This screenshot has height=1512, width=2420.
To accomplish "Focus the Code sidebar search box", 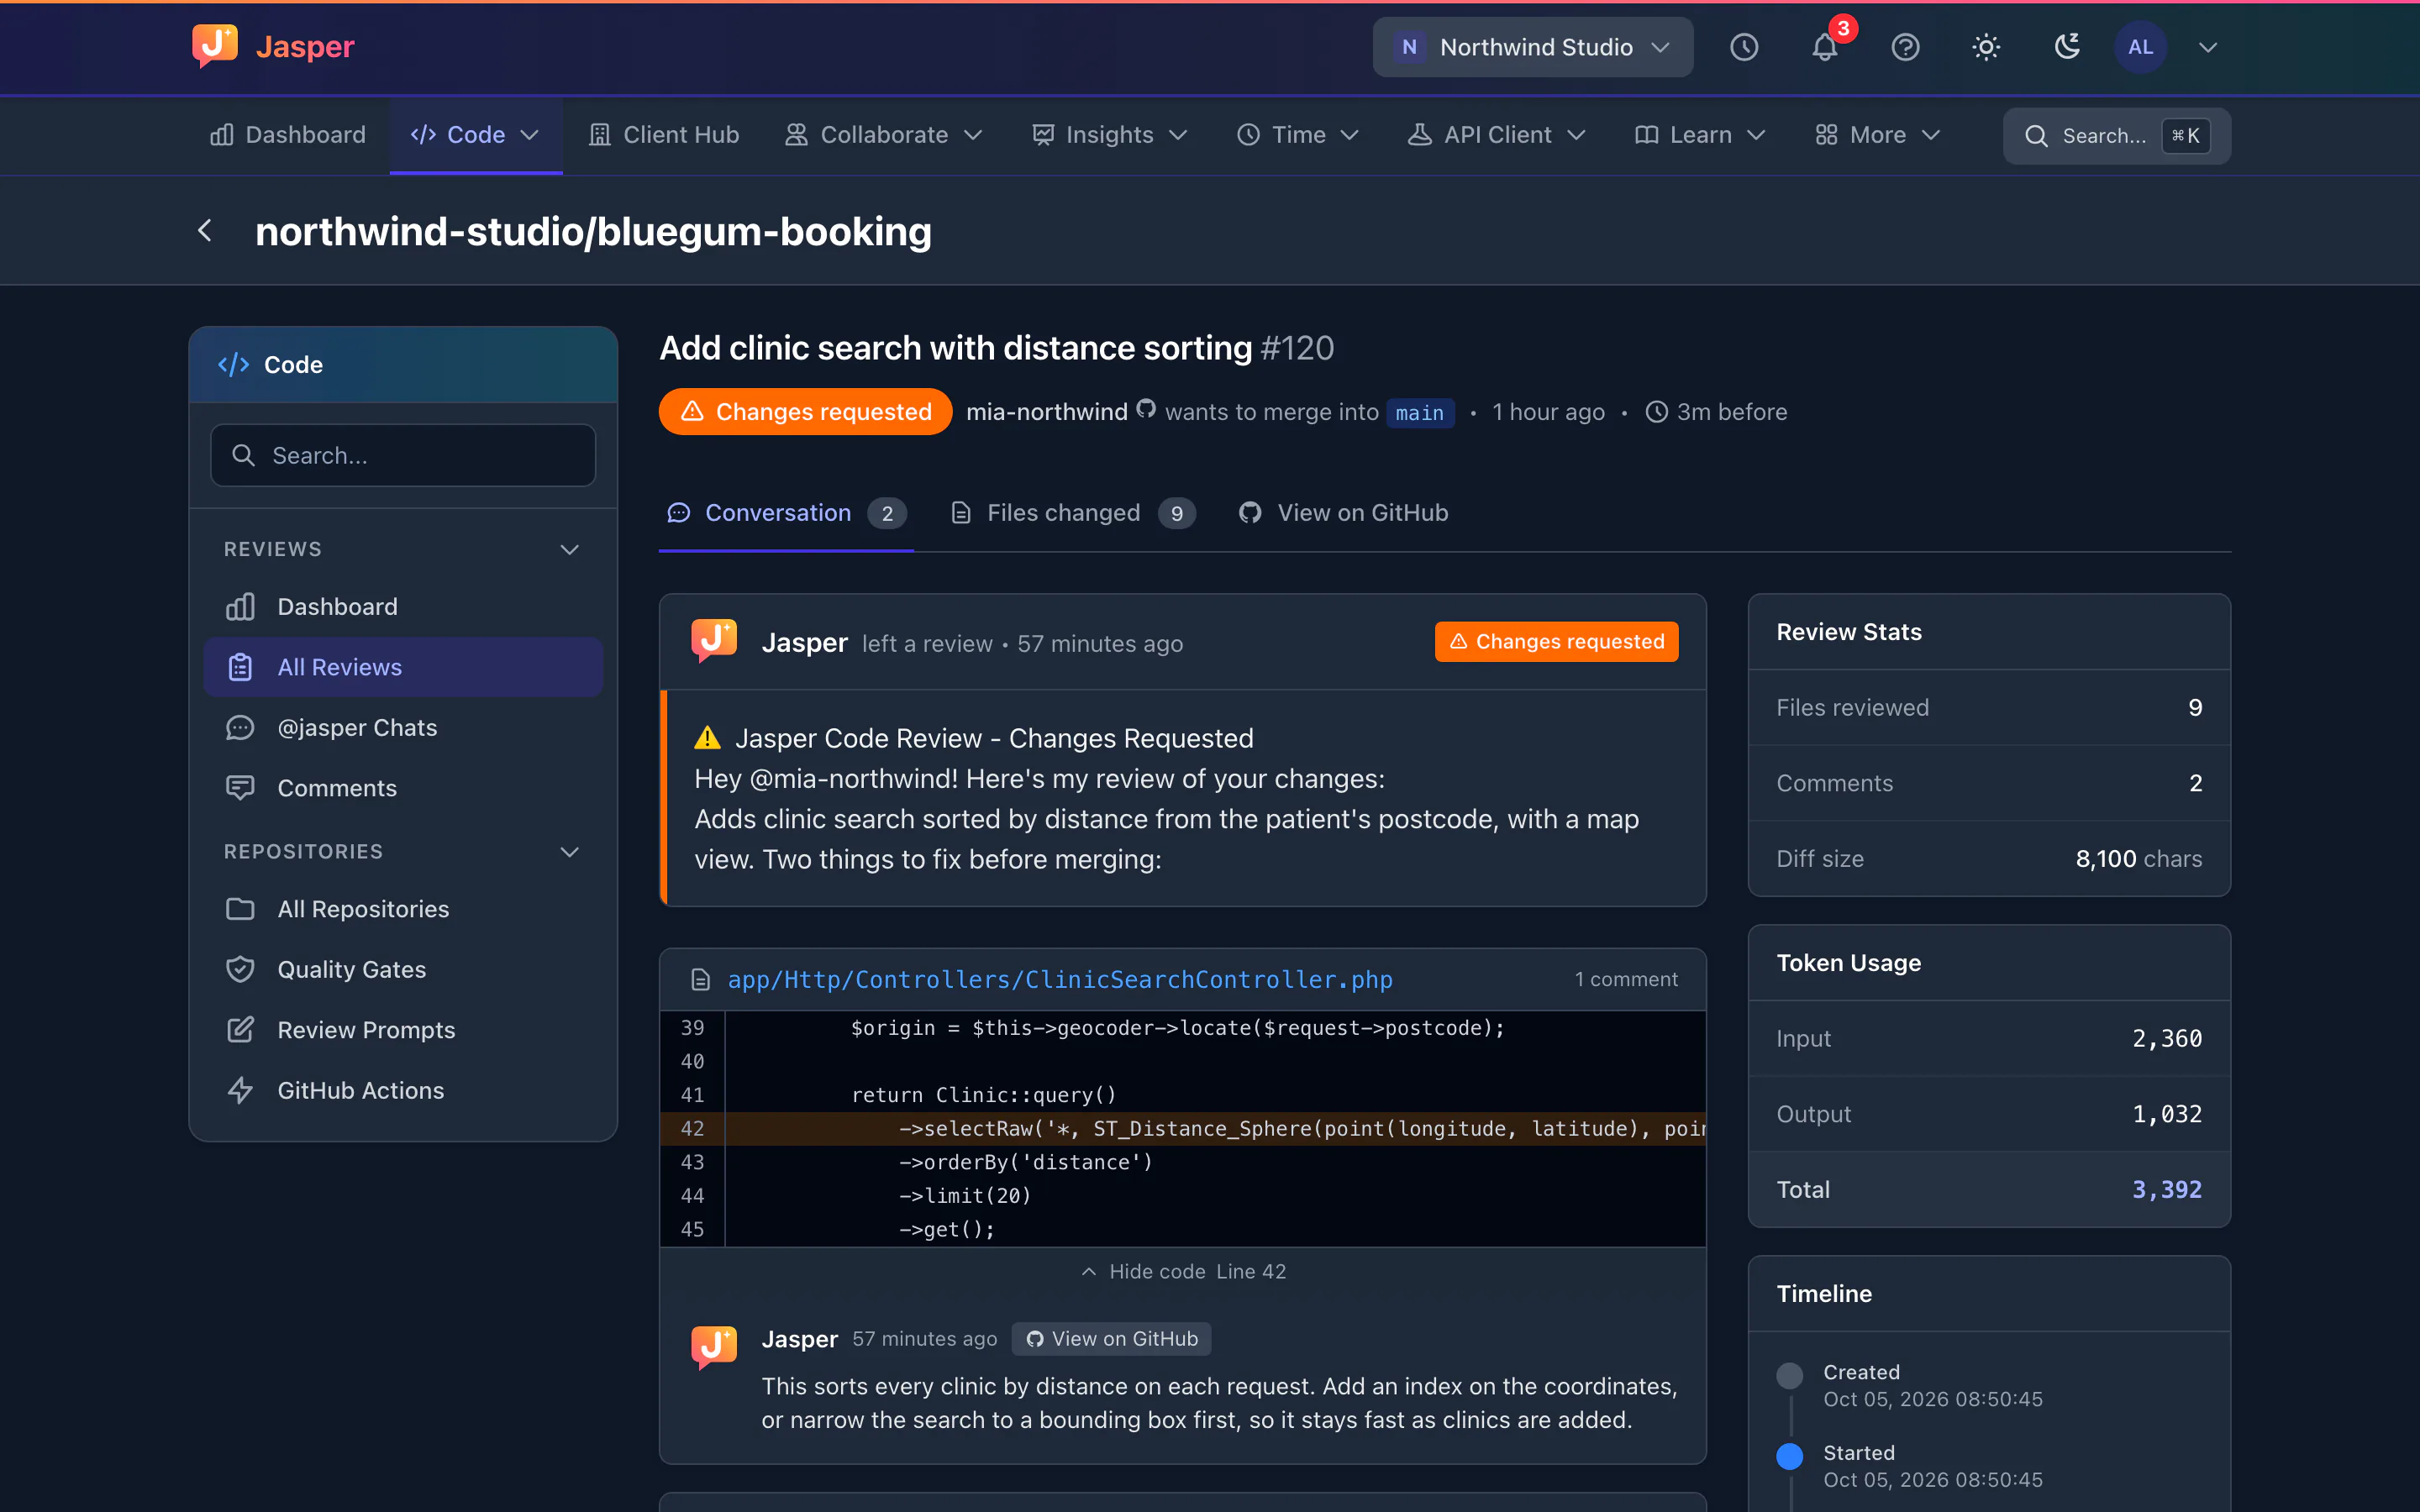I will tap(403, 455).
